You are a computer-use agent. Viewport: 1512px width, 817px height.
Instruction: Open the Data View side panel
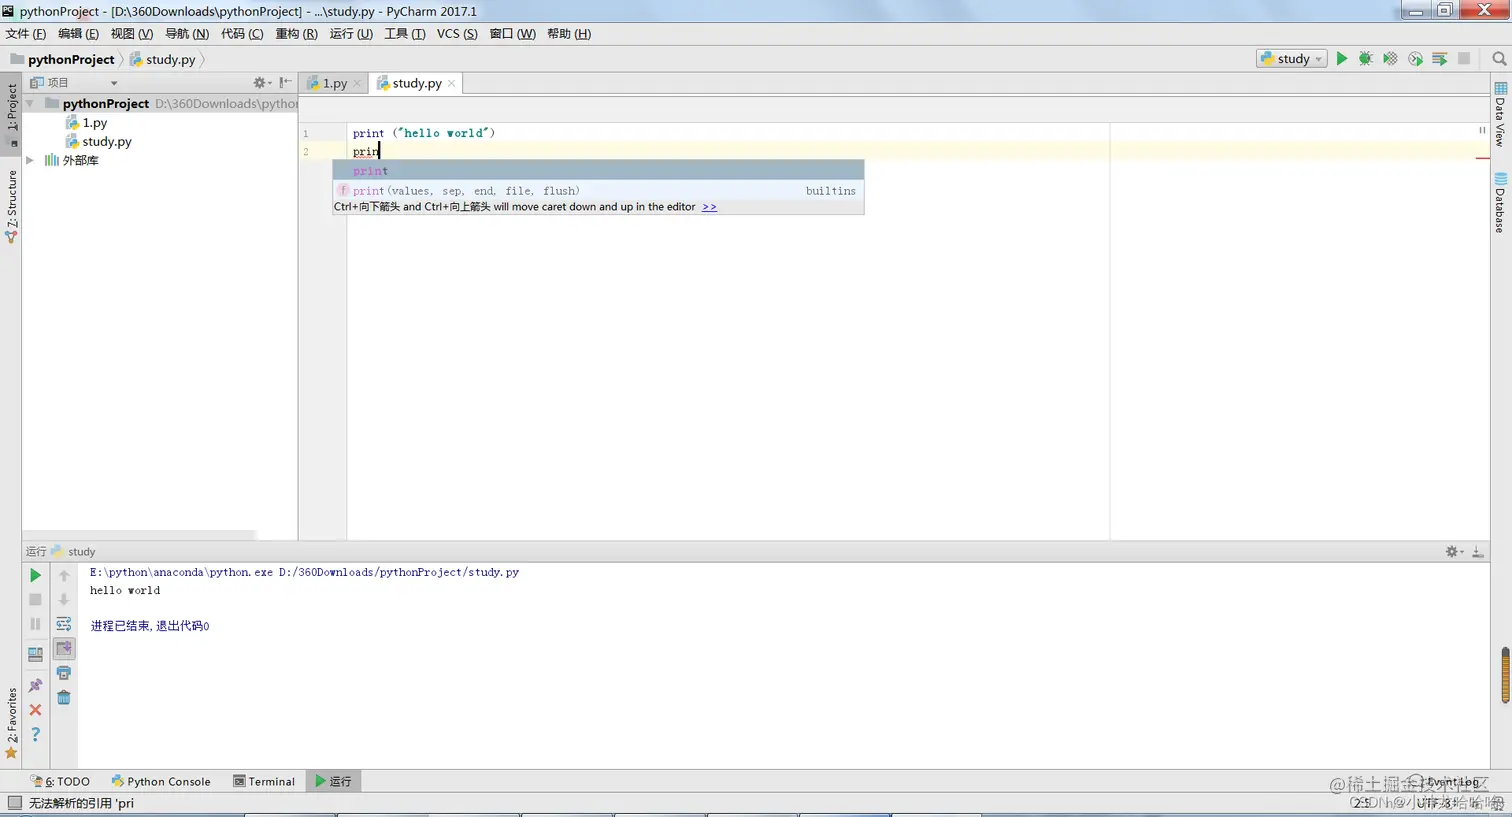(1500, 115)
